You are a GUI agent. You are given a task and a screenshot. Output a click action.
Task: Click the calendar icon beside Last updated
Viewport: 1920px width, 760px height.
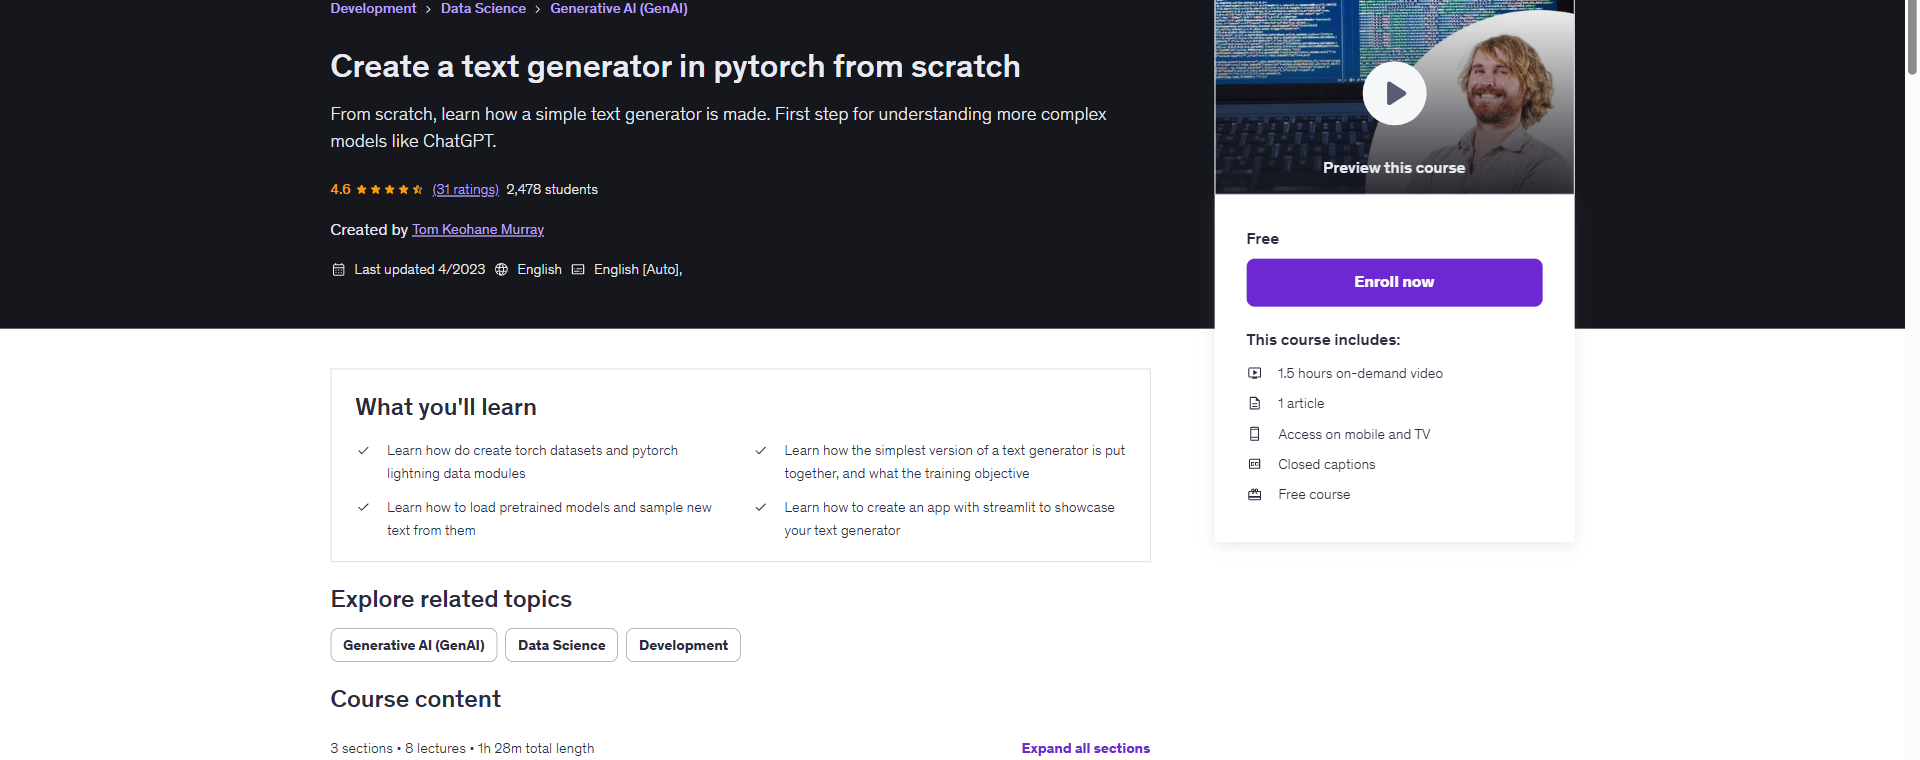pos(338,269)
